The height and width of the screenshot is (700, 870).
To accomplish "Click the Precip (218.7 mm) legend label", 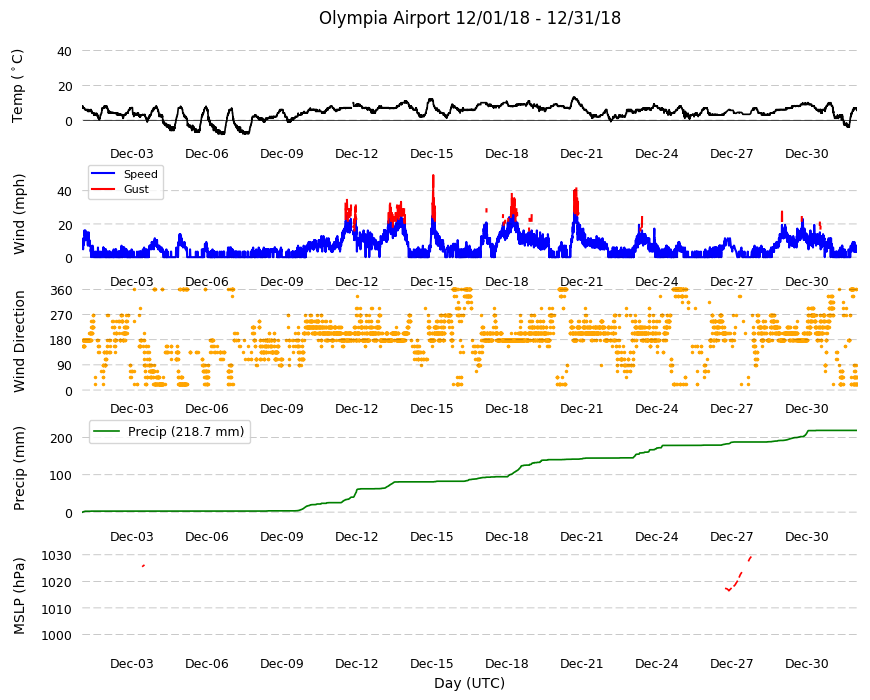I will tap(186, 432).
